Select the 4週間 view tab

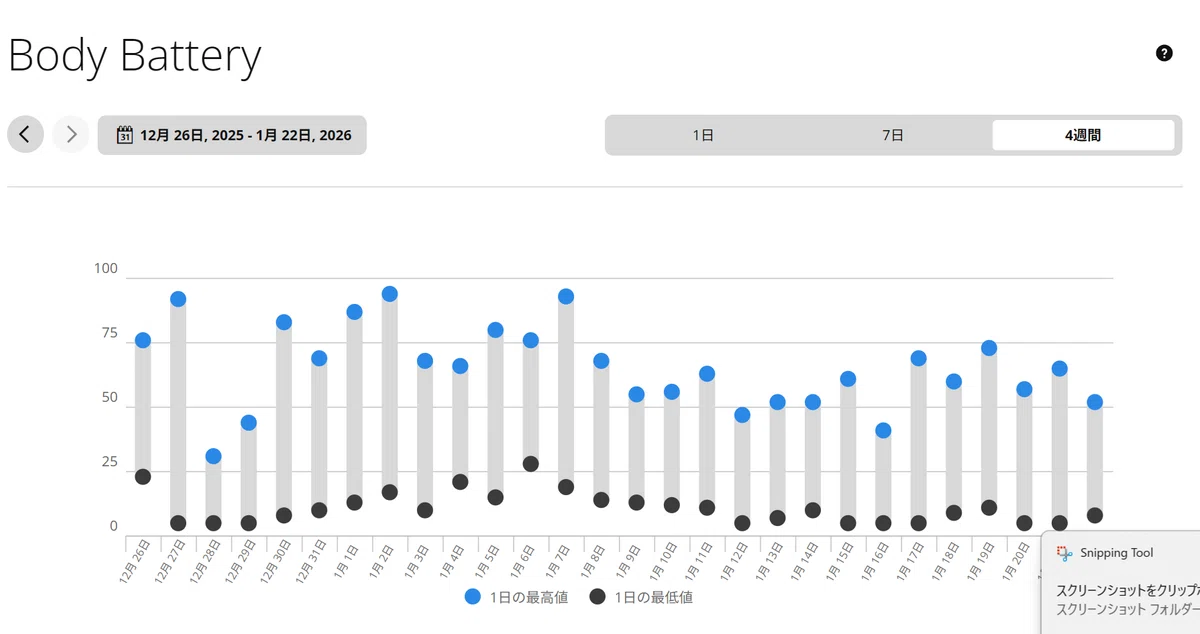coord(1083,135)
